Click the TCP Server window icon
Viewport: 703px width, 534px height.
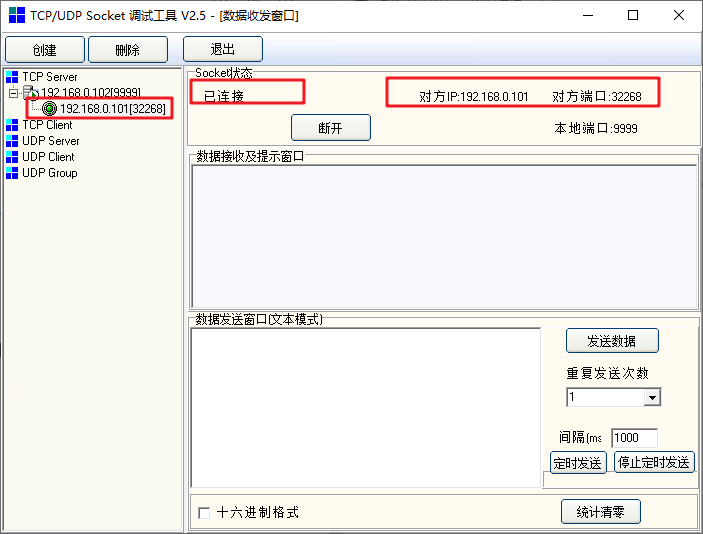(12, 77)
